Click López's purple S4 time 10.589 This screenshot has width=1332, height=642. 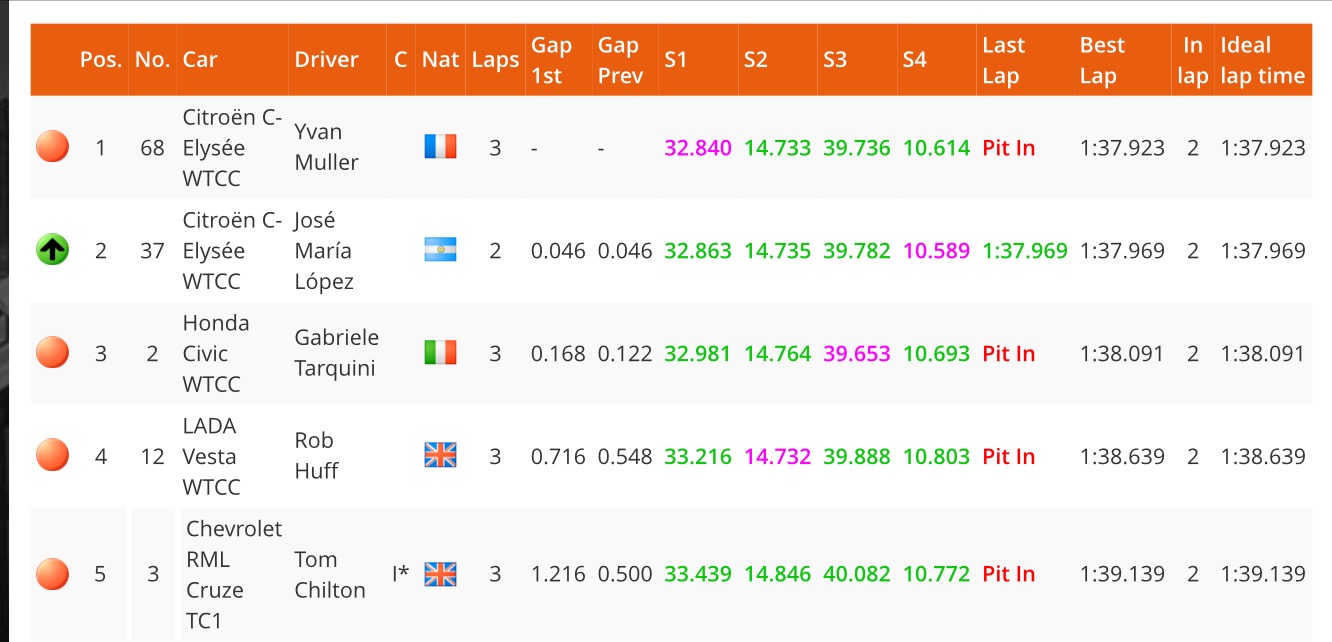pyautogui.click(x=936, y=251)
